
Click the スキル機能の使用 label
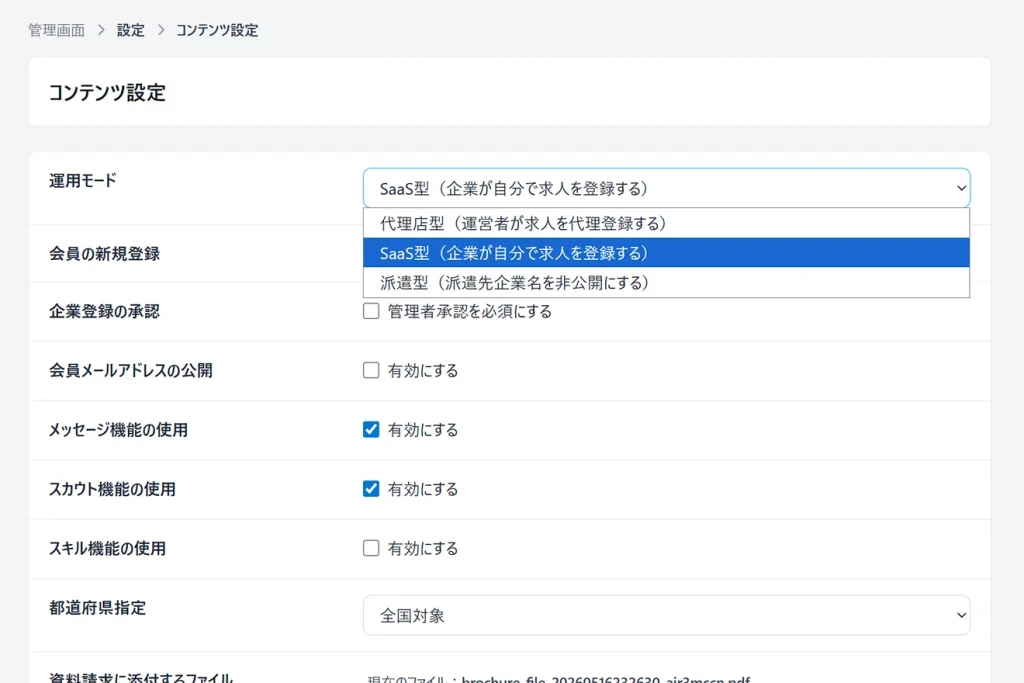(x=107, y=548)
